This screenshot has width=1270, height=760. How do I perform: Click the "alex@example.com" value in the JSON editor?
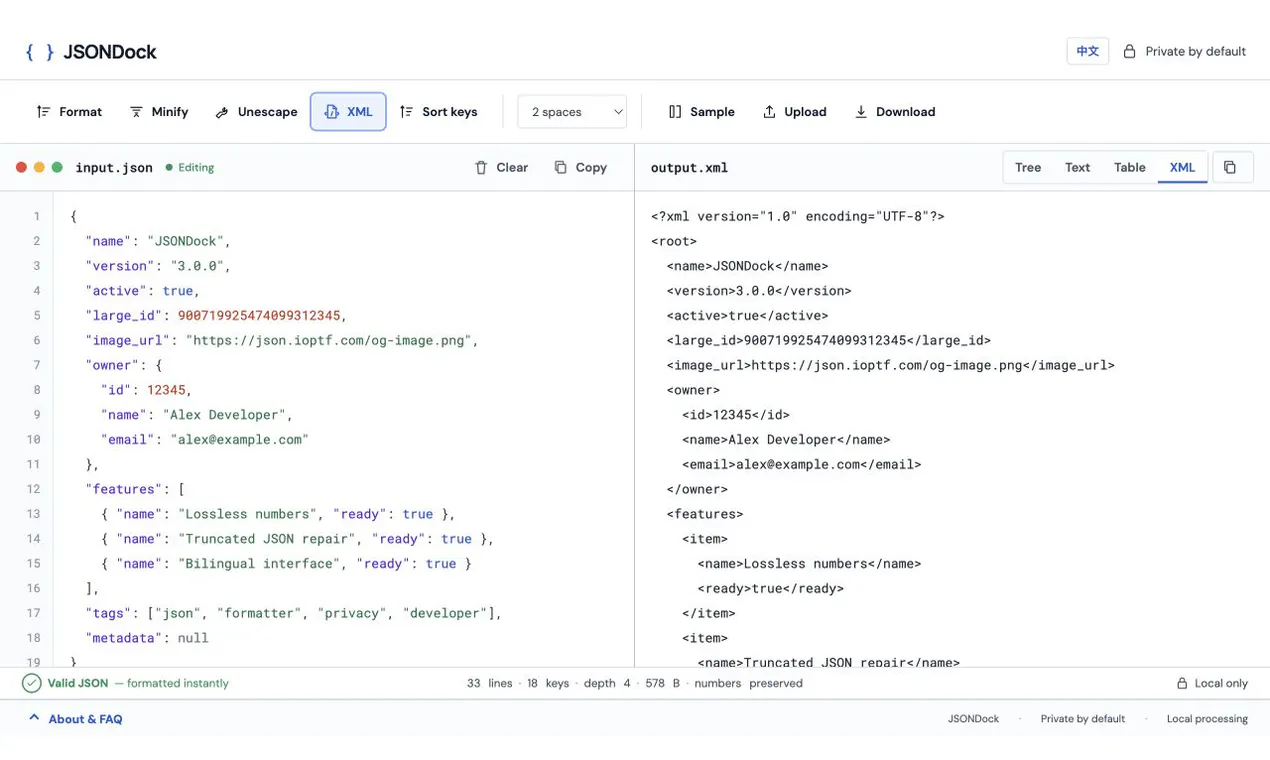click(x=240, y=439)
